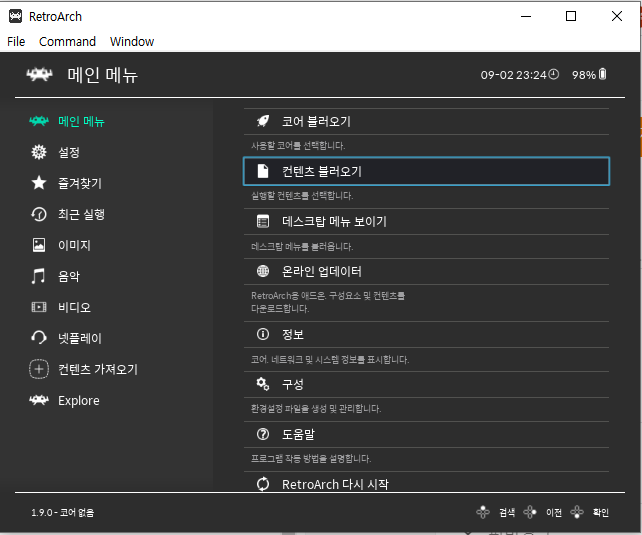Click version text 1.9.0 - 코어 없음
This screenshot has height=535, width=642.
[63, 512]
